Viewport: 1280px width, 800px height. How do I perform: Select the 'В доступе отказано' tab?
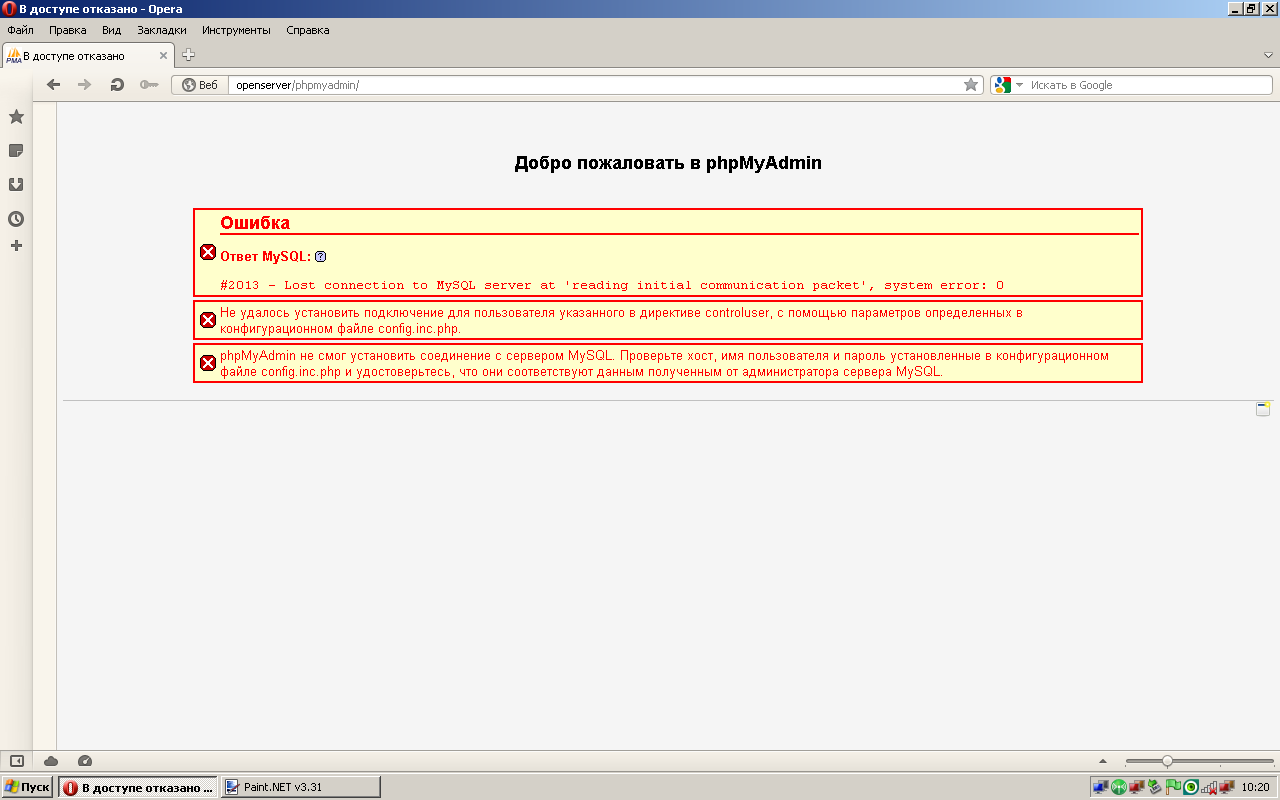[x=87, y=56]
